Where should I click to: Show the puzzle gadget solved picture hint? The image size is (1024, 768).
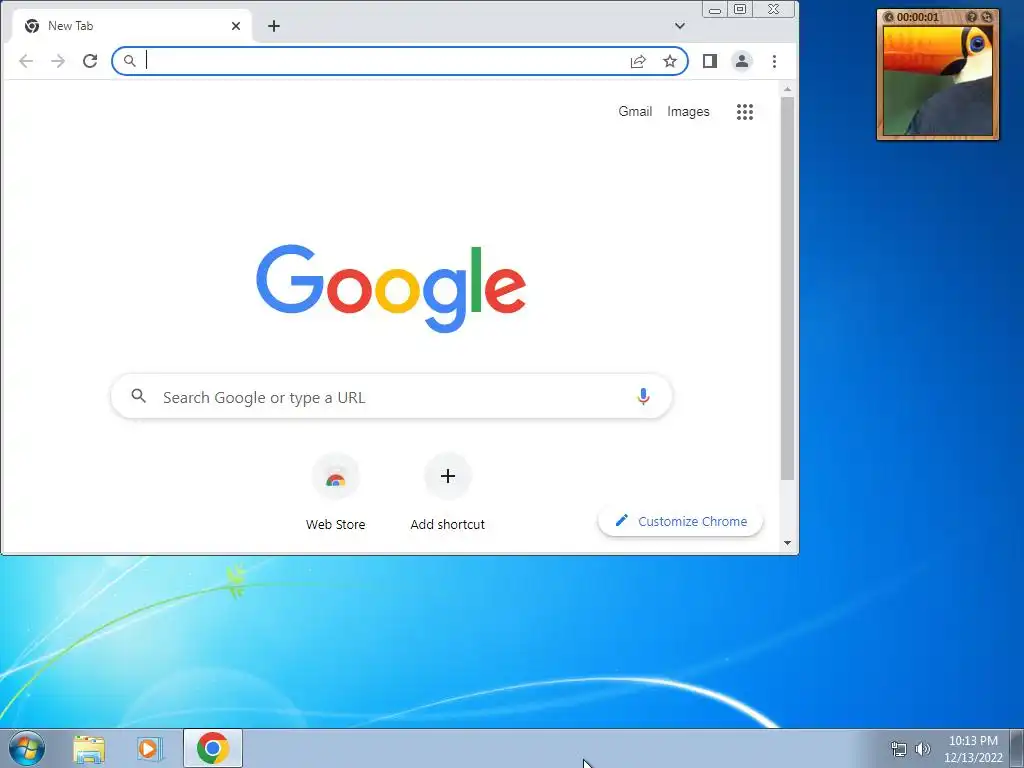972,17
